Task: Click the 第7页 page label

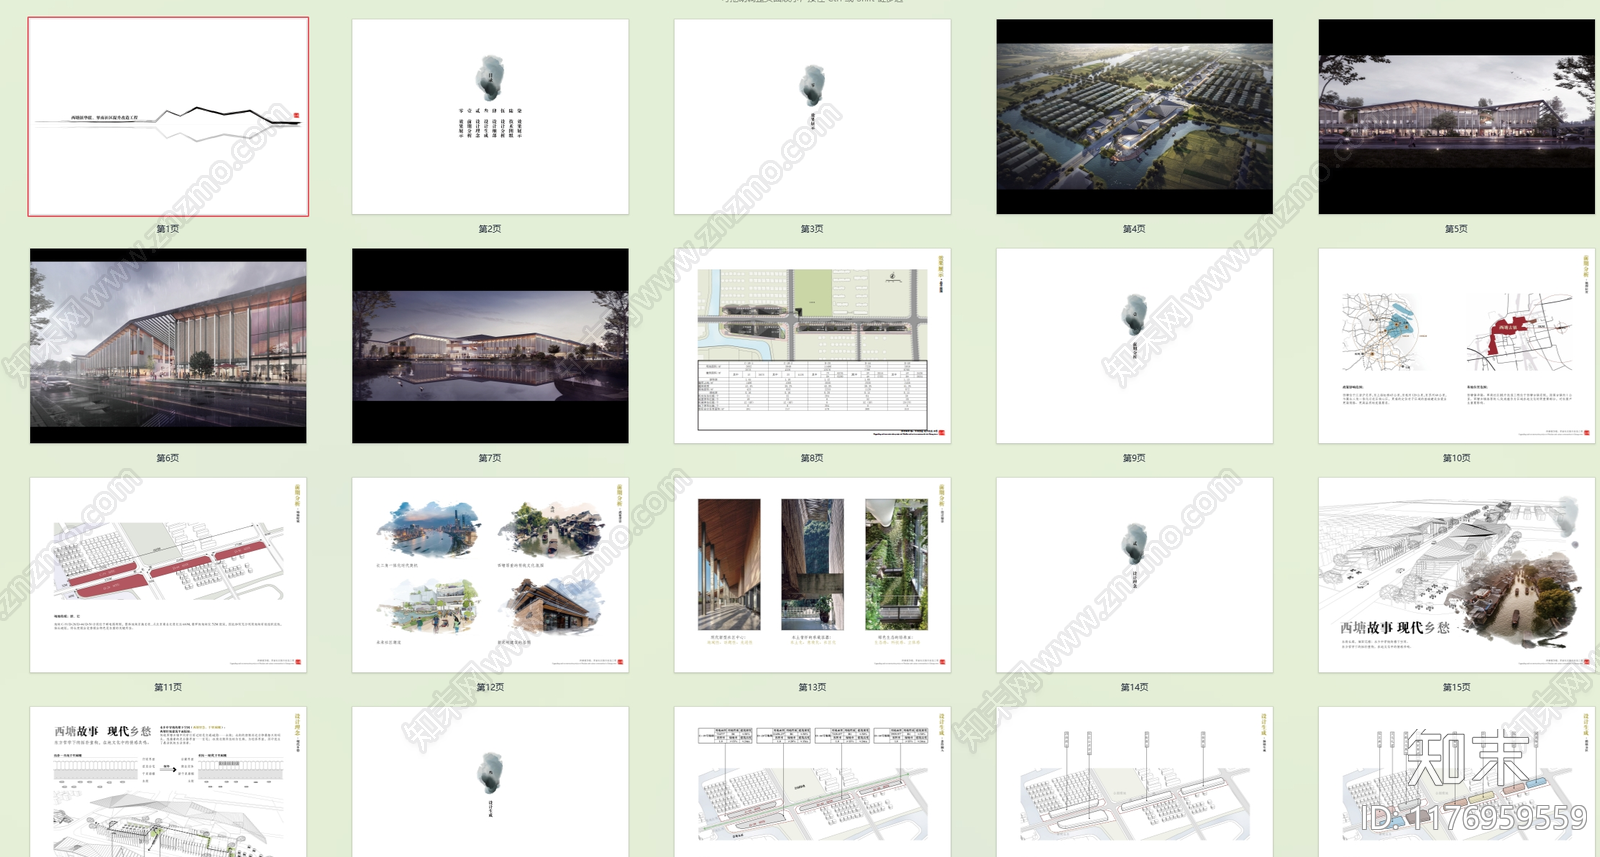Action: 490,458
